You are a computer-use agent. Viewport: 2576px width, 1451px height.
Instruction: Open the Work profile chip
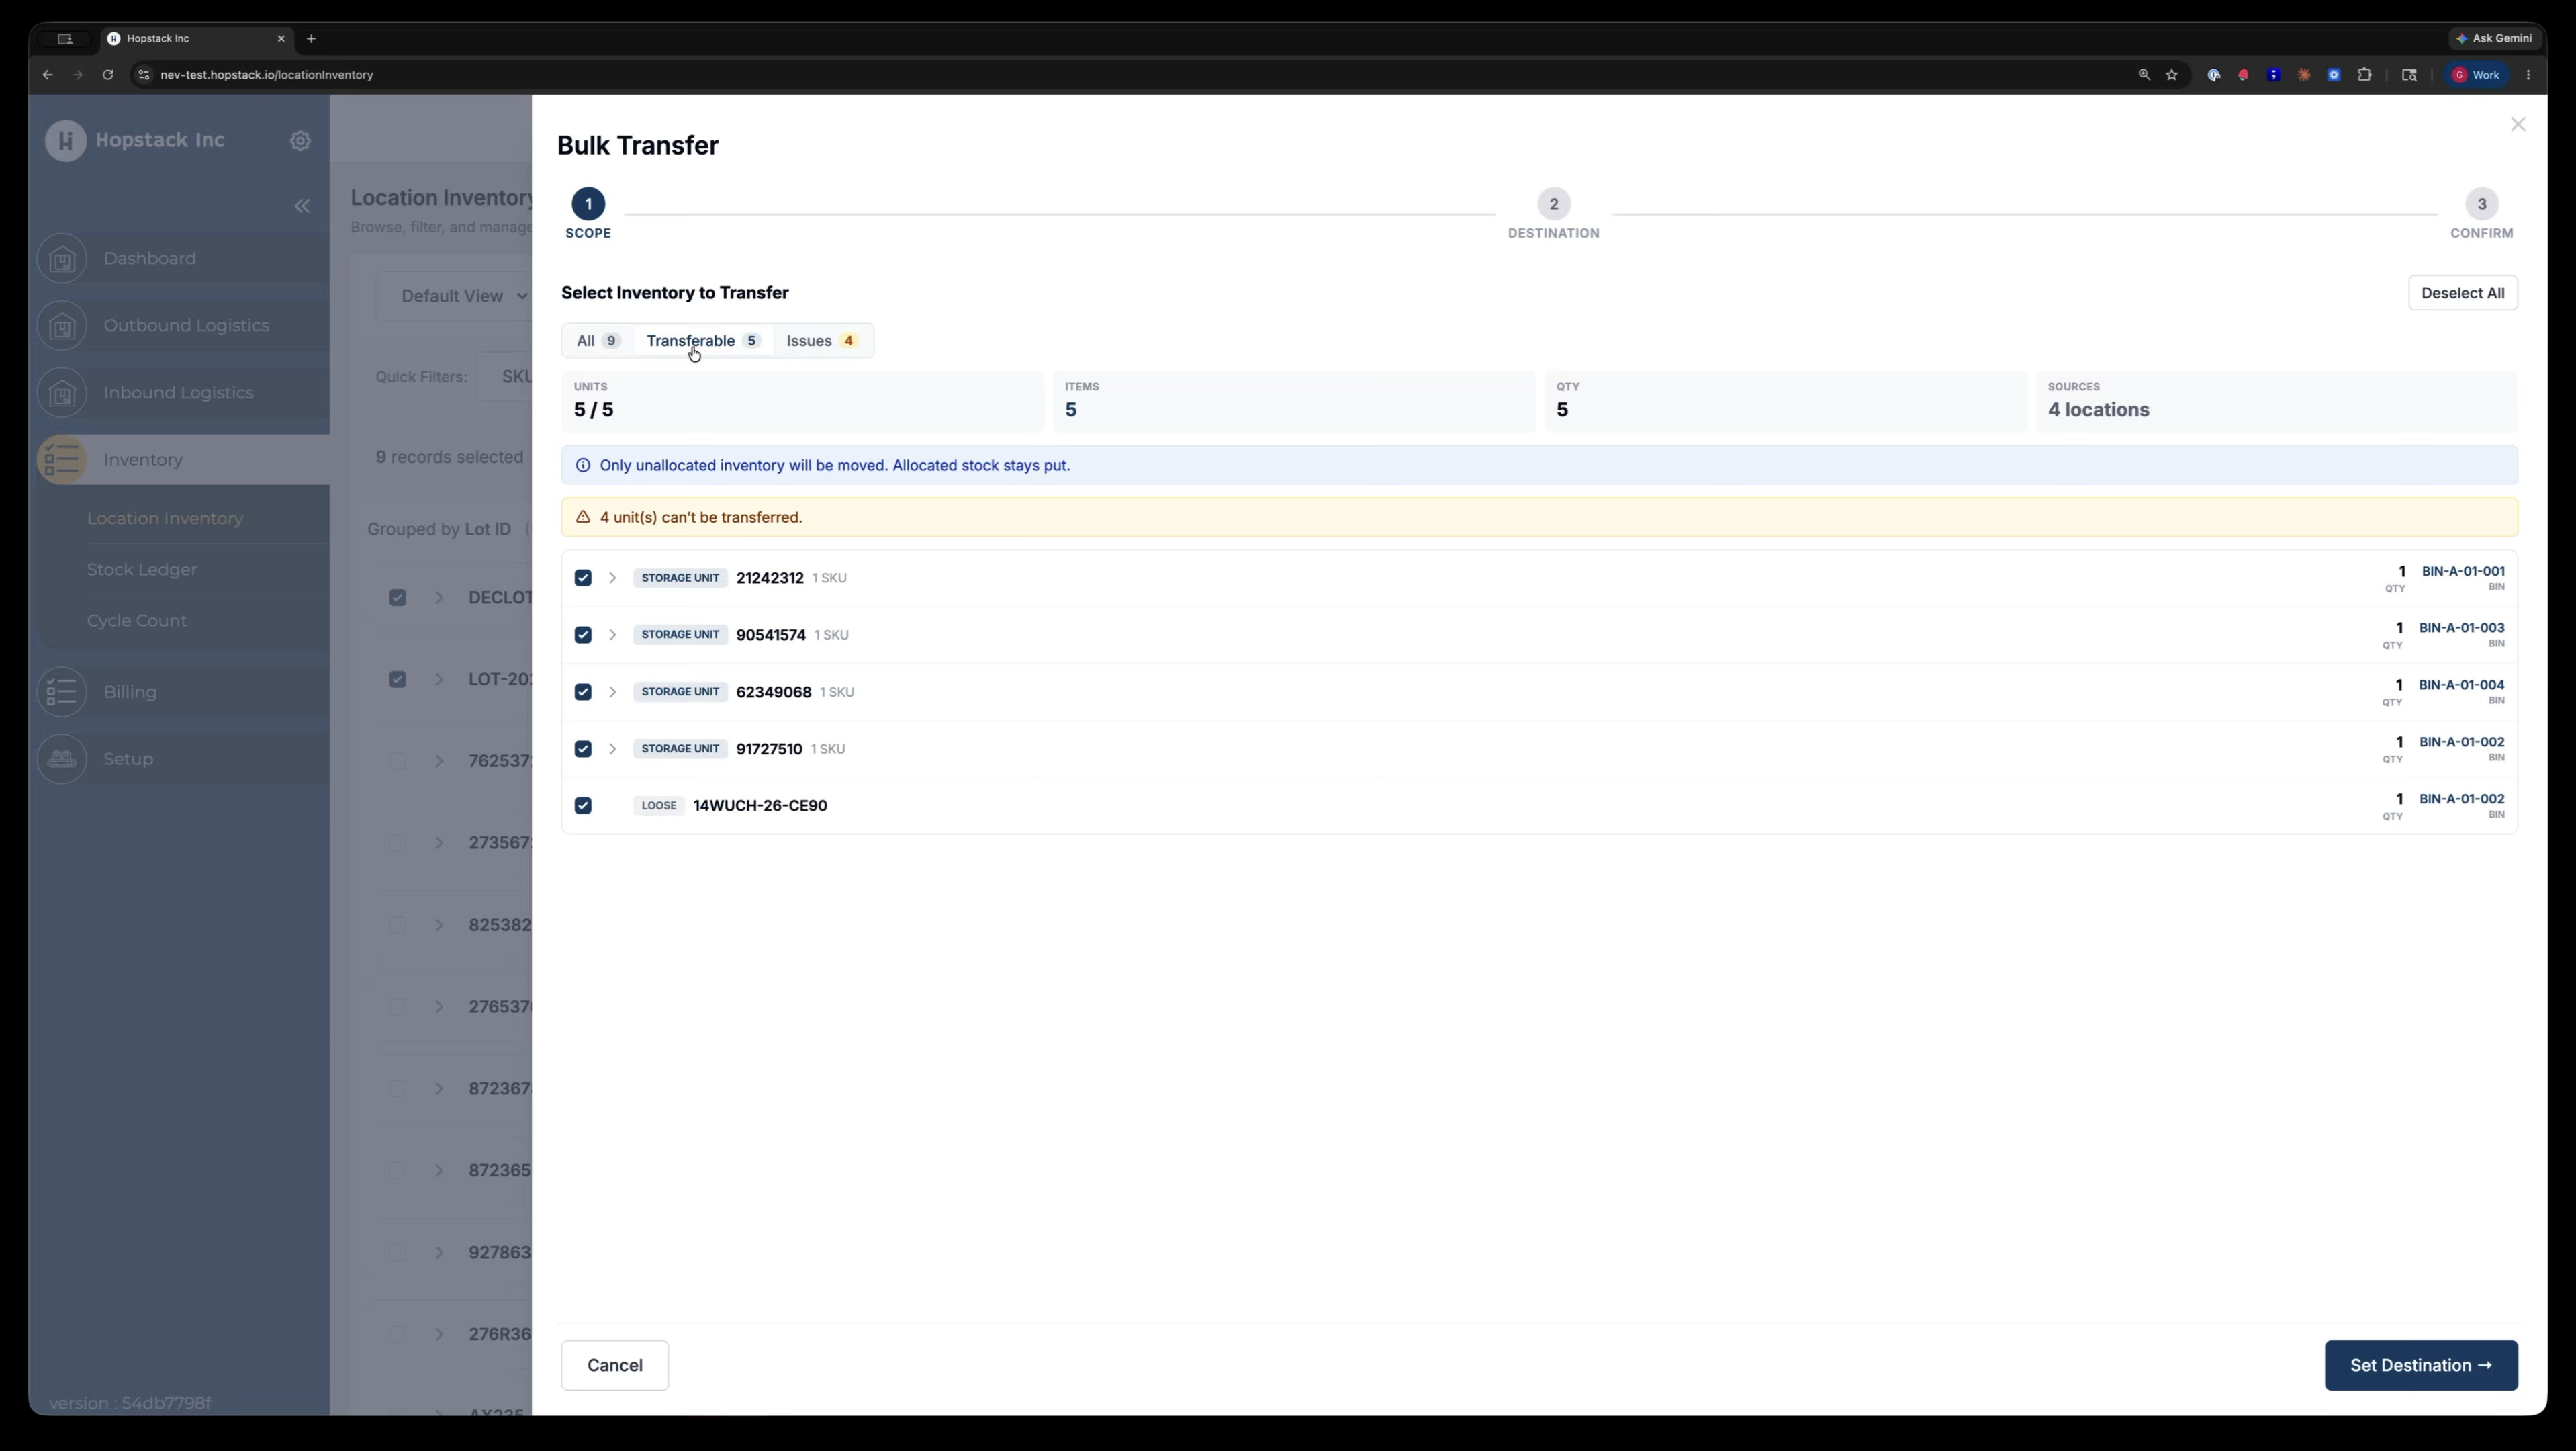pyautogui.click(x=2477, y=75)
